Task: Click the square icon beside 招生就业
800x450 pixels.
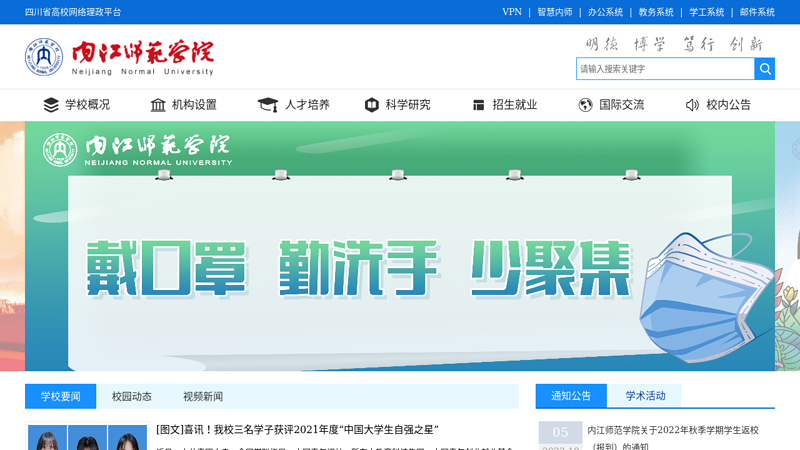Action: (479, 105)
